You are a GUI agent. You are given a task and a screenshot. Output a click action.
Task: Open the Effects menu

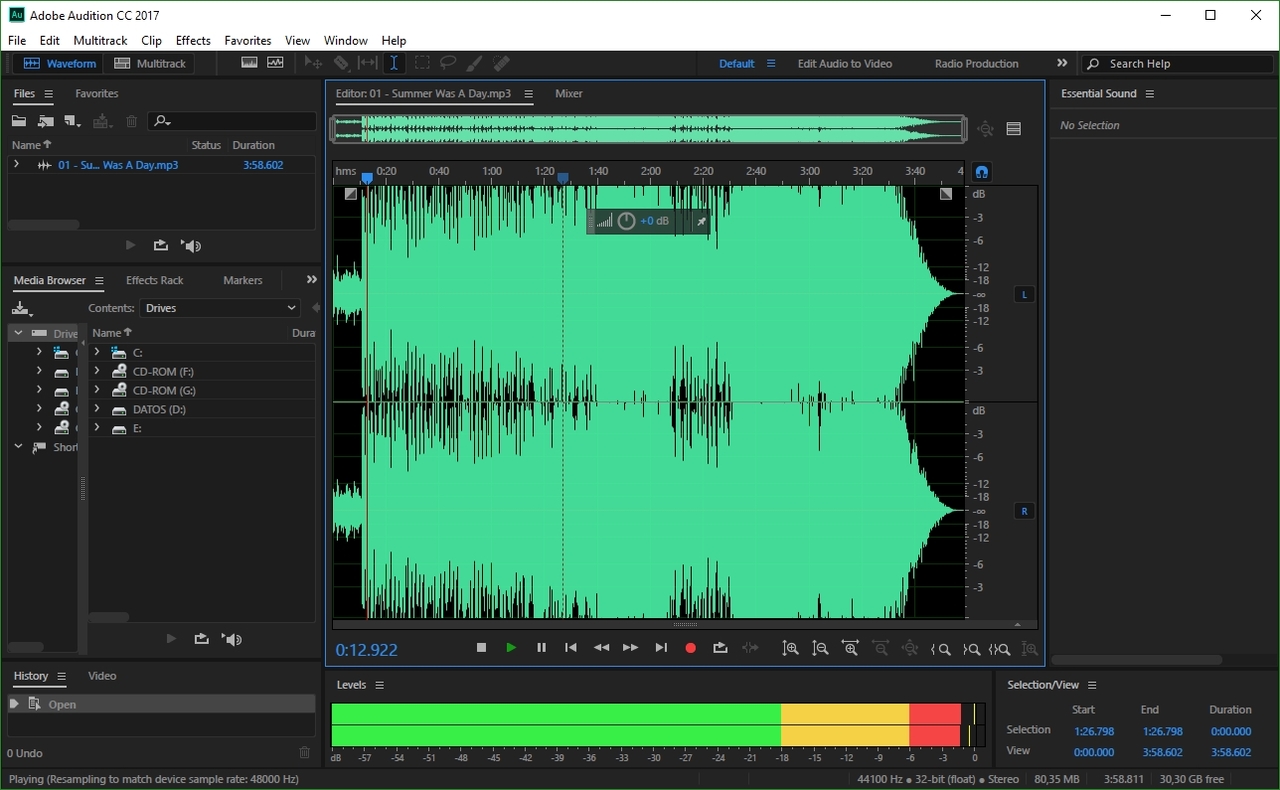[193, 40]
